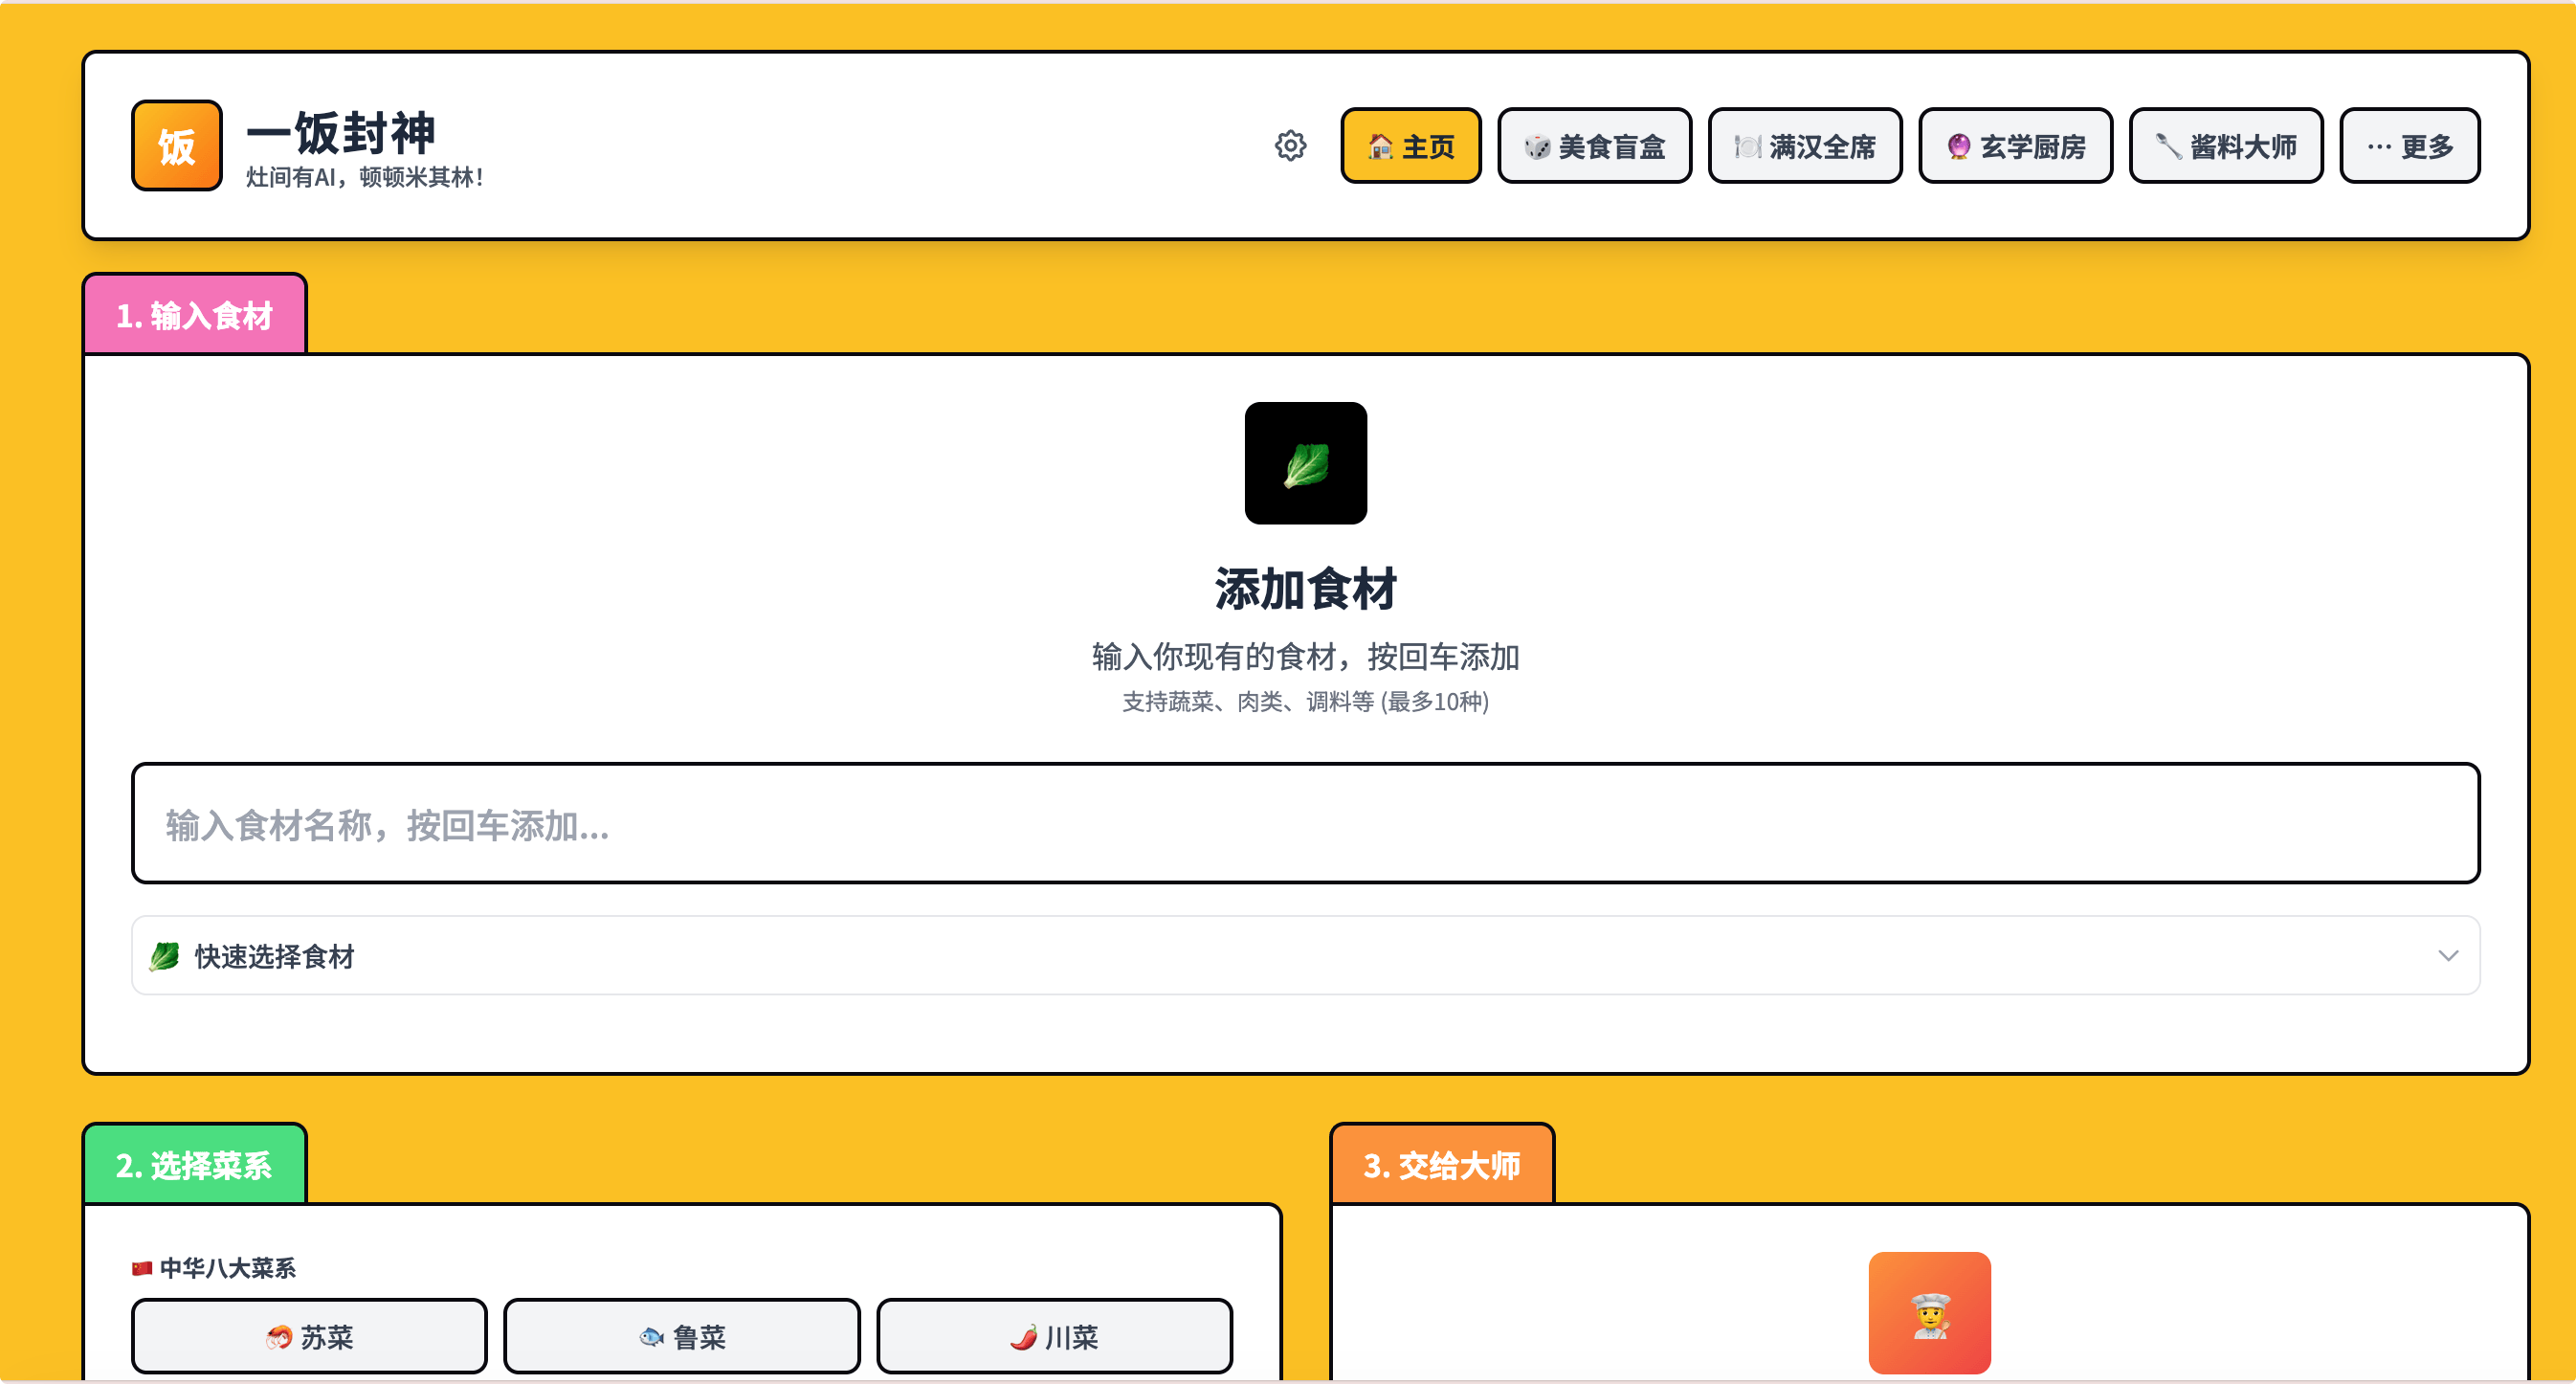Click the crystal ball icon on 玄学厨房

1958,147
